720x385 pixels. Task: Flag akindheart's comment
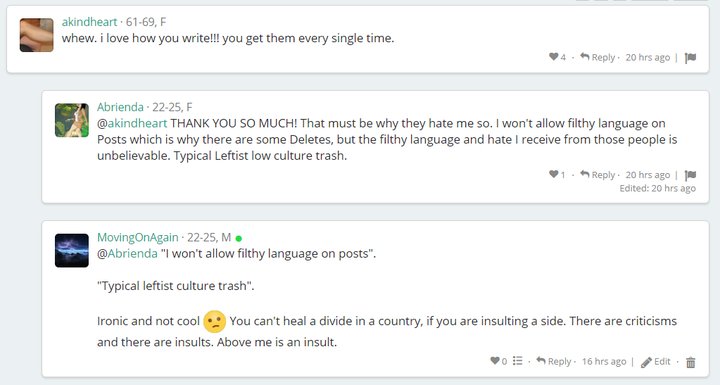click(690, 58)
